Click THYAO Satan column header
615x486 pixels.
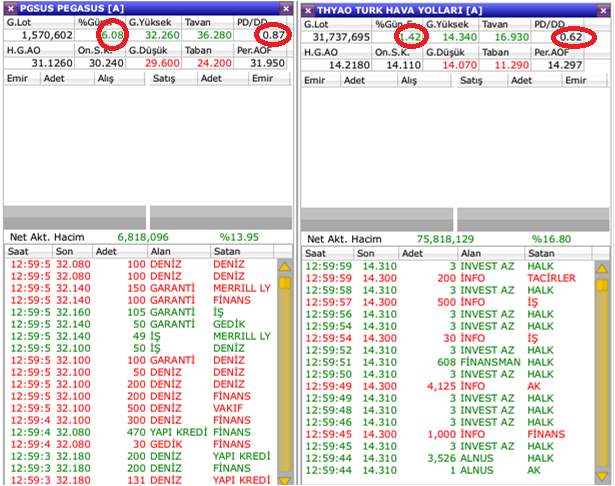pyautogui.click(x=559, y=253)
